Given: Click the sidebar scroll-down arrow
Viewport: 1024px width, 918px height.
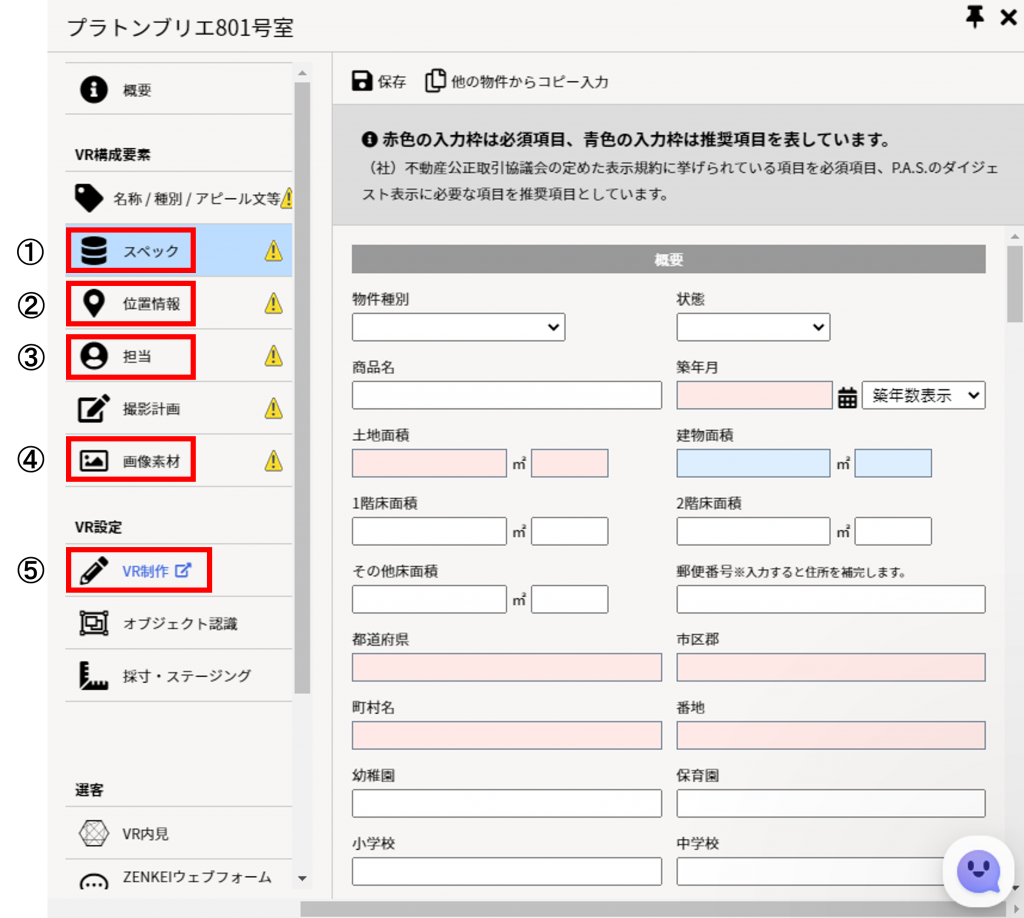Looking at the screenshot, I should [302, 879].
